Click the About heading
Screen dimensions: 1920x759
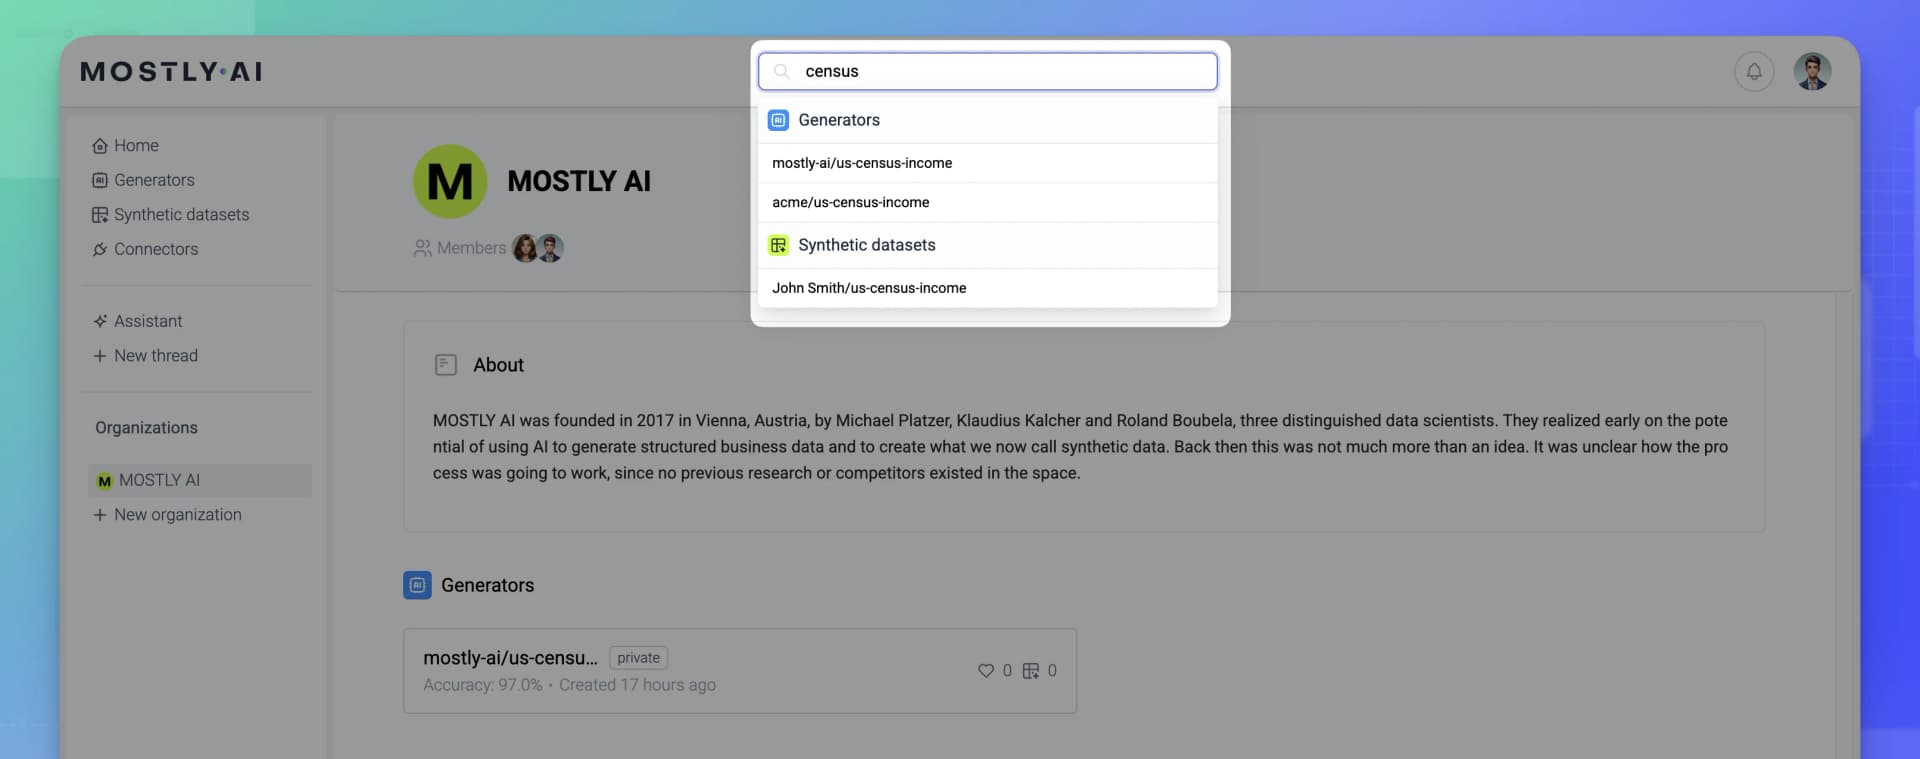498,365
